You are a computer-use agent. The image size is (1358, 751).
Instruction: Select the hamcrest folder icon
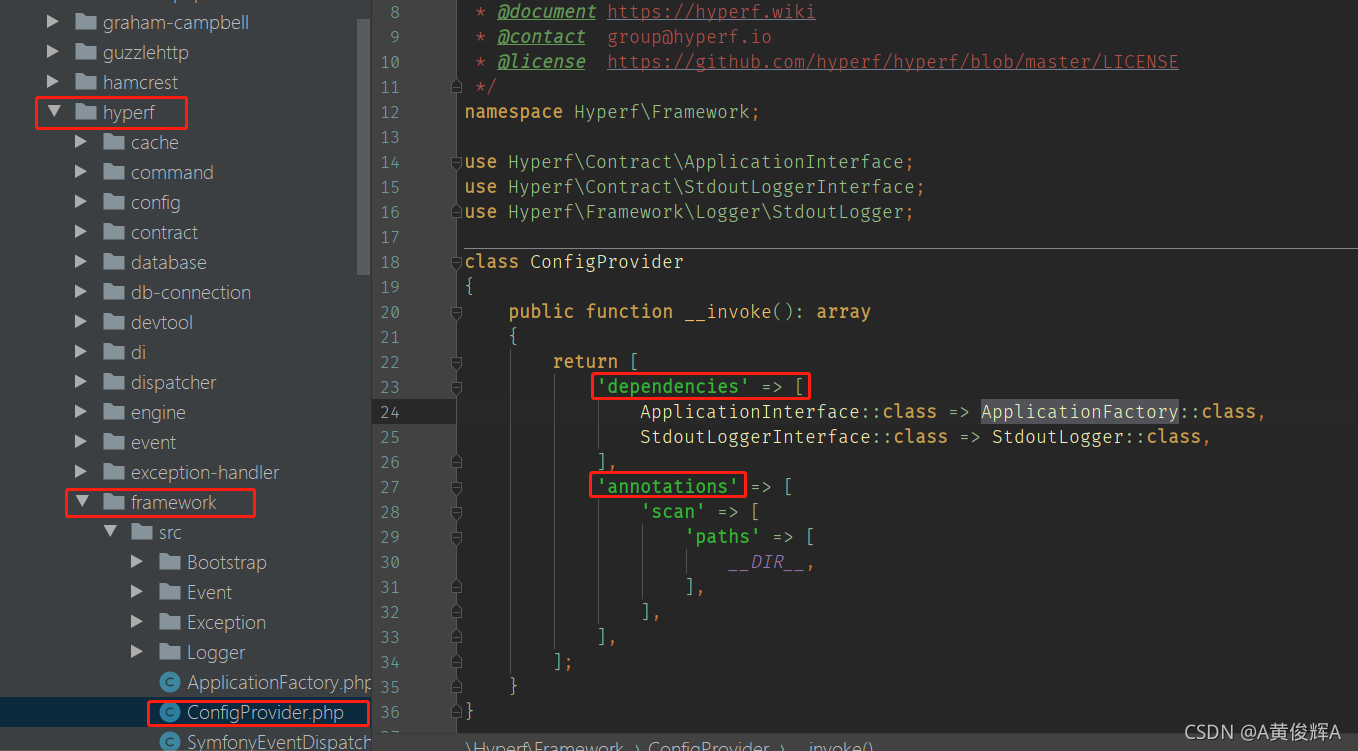[x=85, y=82]
